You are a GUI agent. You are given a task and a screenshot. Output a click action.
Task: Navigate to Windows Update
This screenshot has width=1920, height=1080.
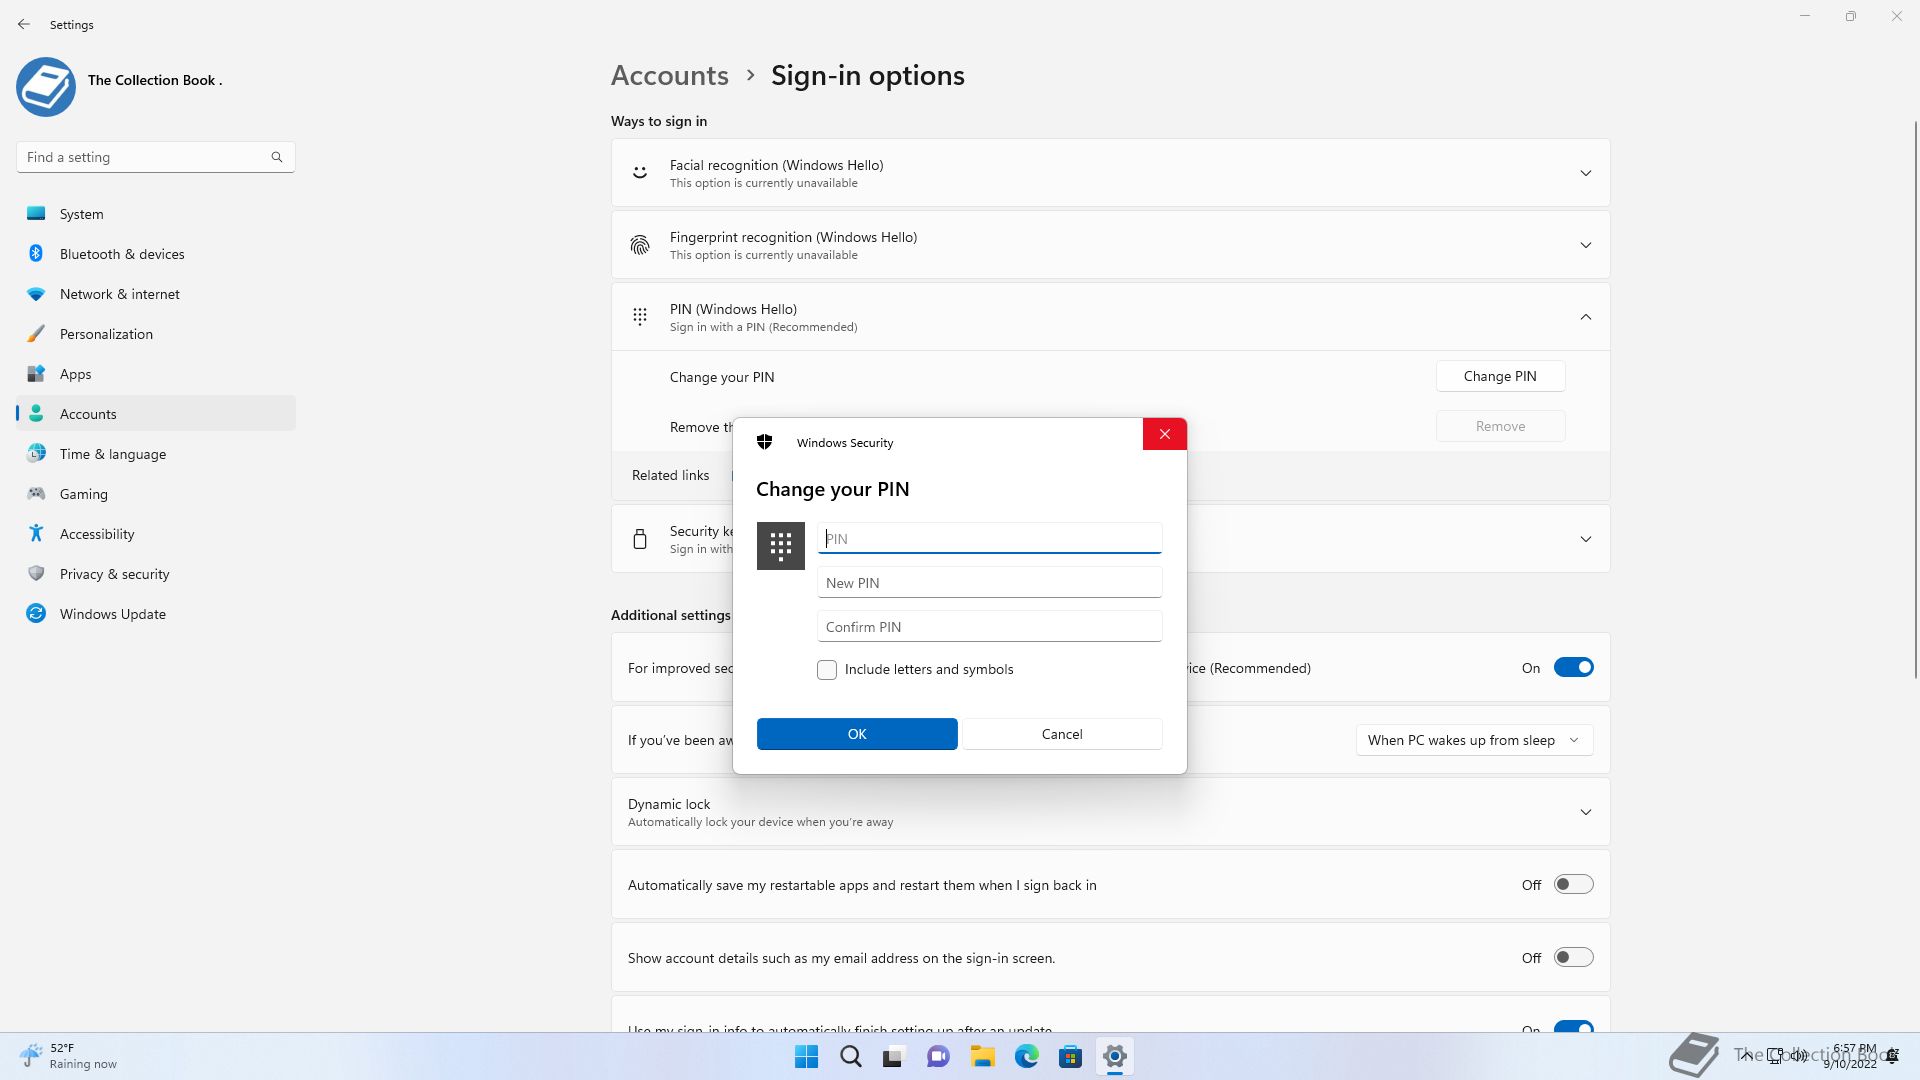[x=156, y=614]
